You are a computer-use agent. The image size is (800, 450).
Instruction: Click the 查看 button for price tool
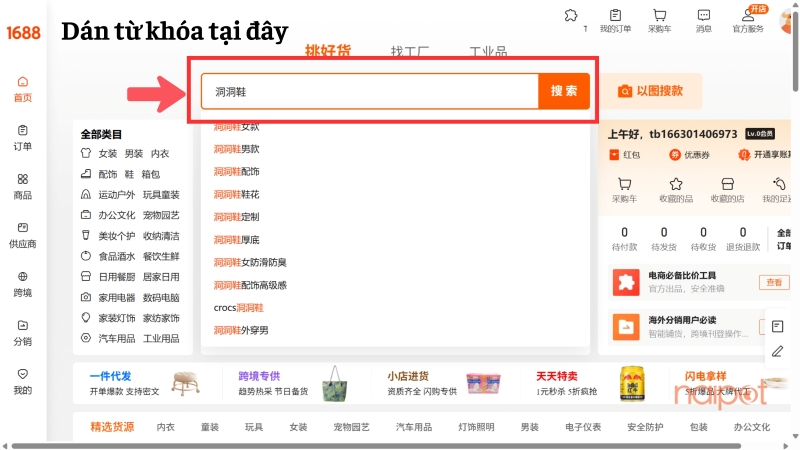click(x=774, y=282)
